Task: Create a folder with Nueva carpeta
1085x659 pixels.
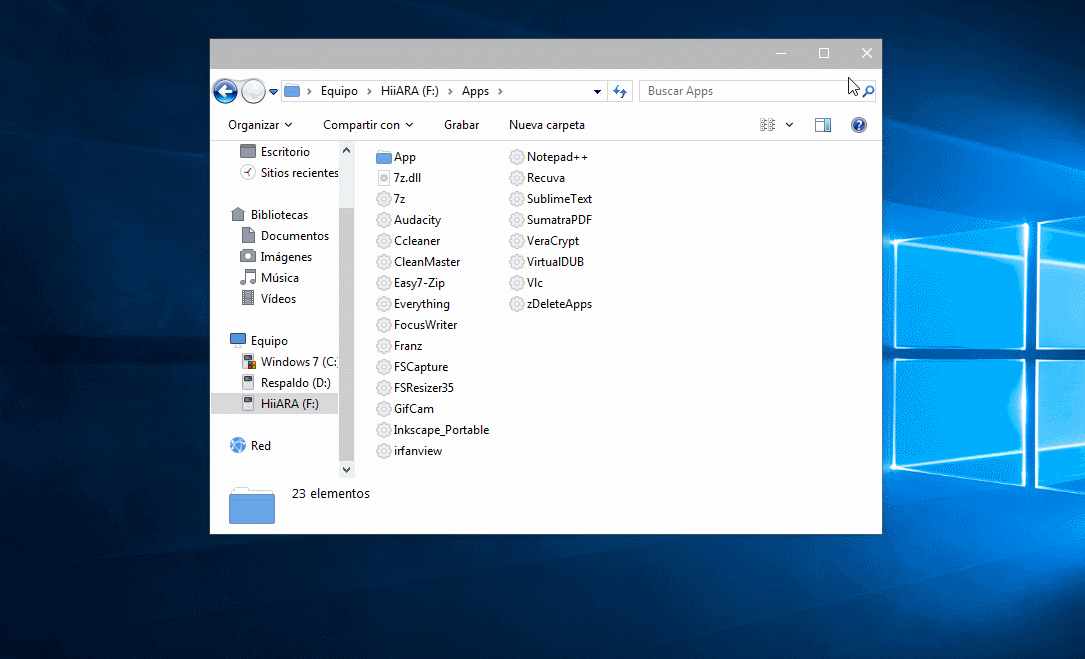Action: click(547, 125)
